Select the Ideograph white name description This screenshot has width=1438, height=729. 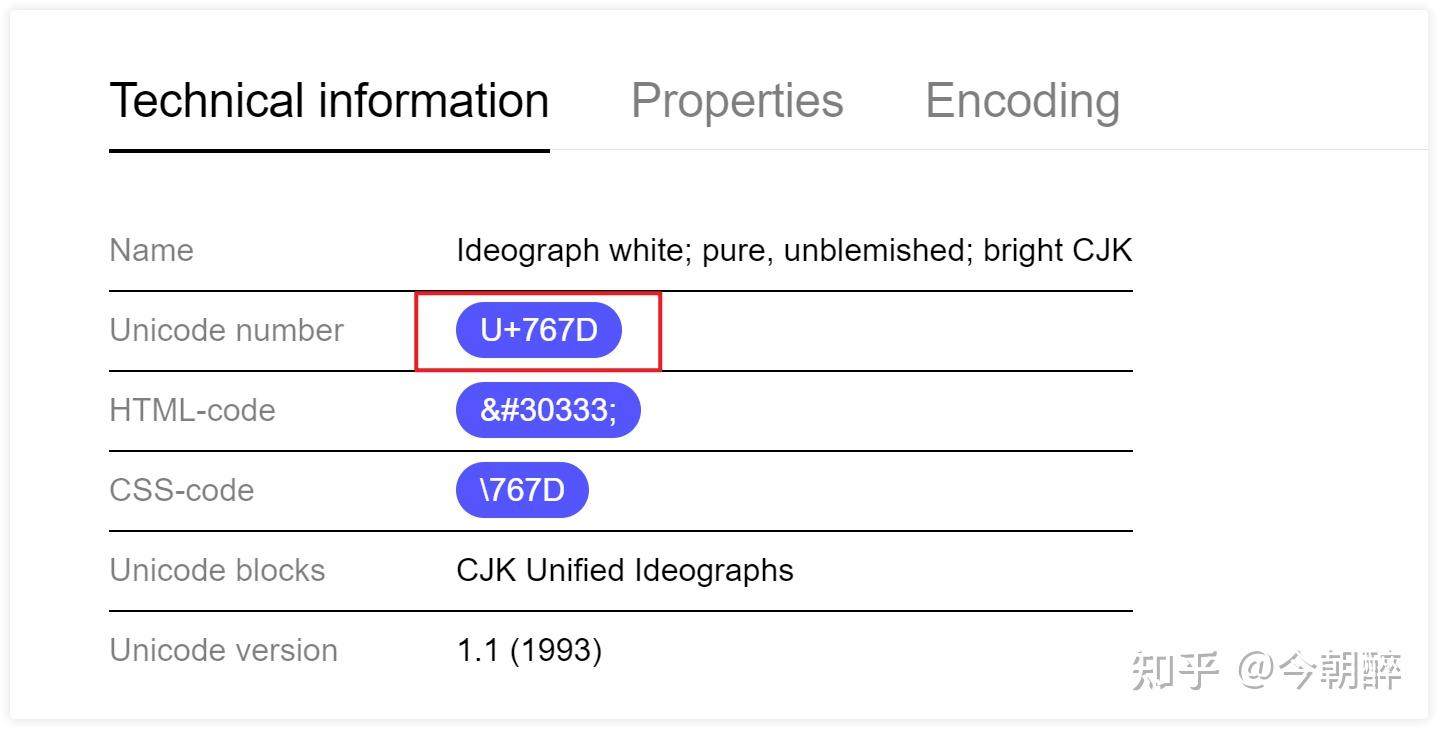coord(794,250)
